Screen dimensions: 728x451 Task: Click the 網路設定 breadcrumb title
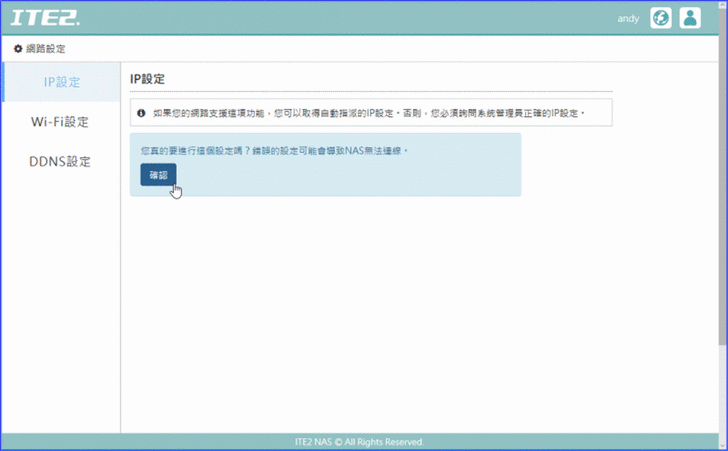(46, 49)
